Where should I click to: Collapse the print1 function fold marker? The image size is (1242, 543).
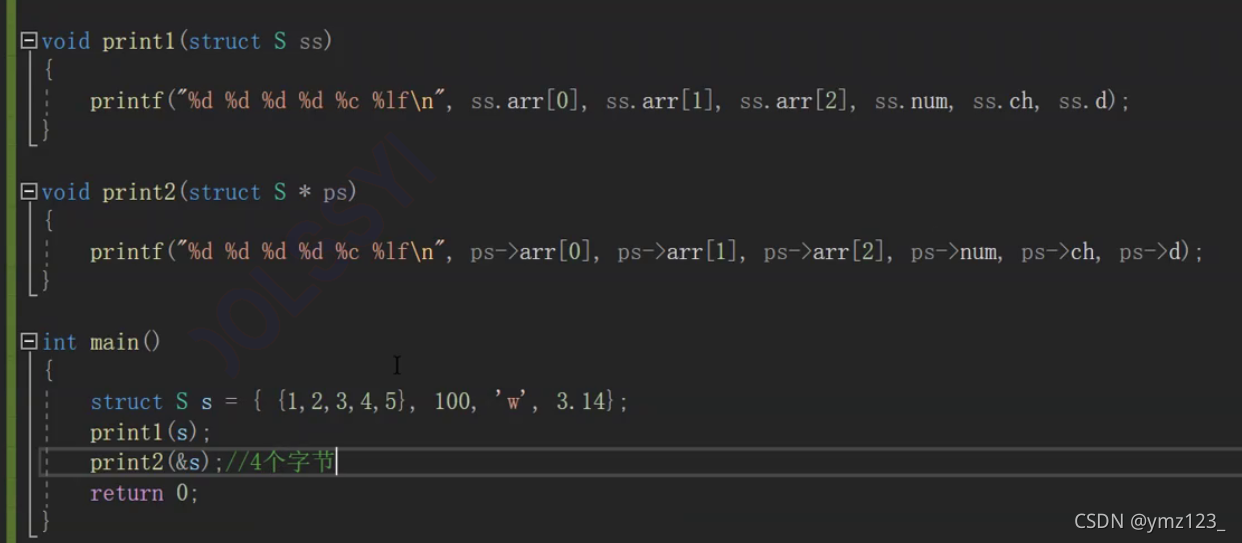29,41
